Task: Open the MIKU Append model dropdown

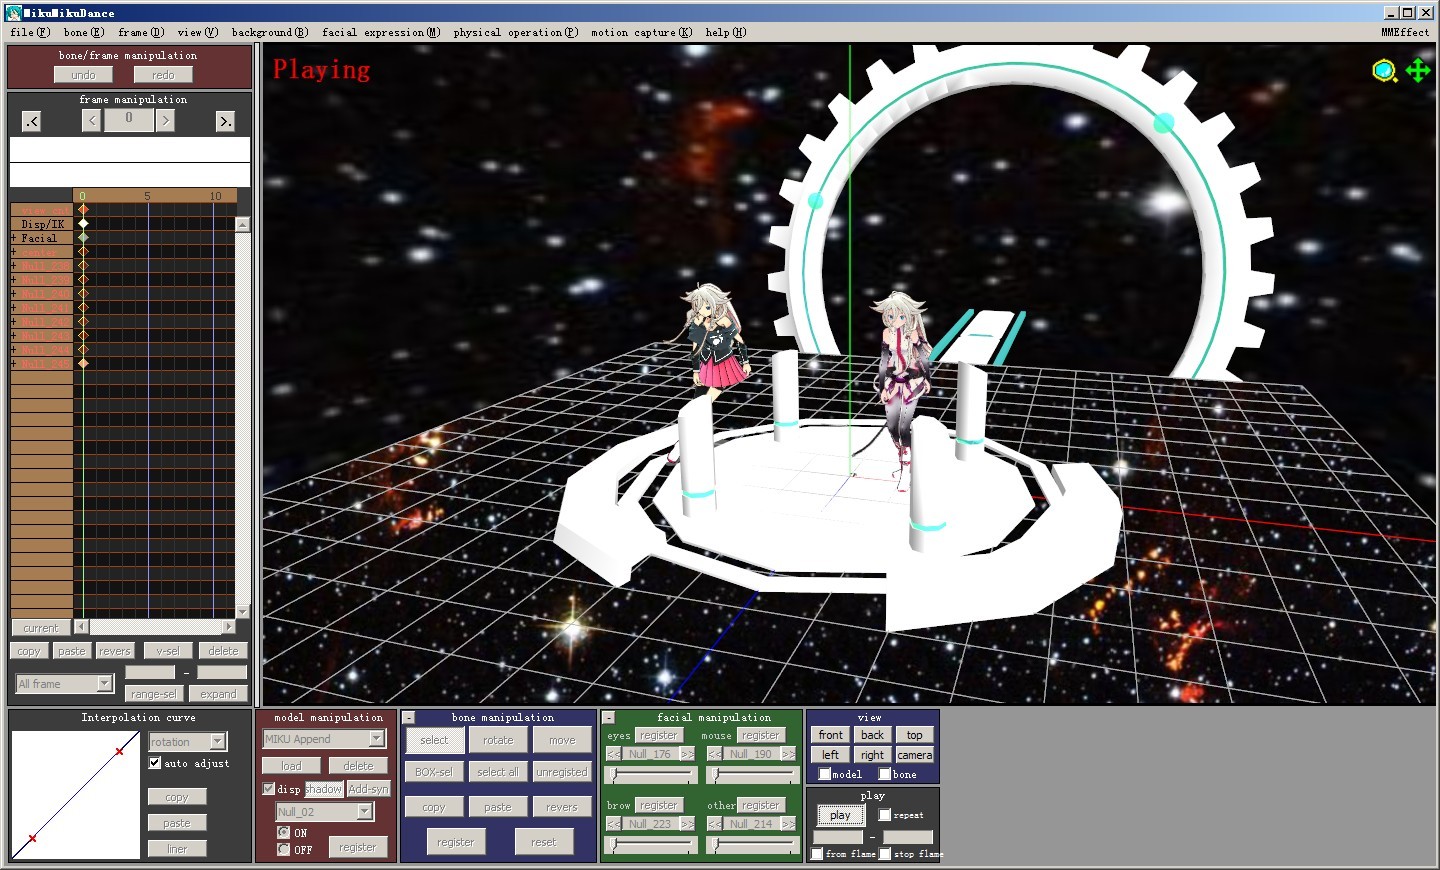Action: click(377, 739)
